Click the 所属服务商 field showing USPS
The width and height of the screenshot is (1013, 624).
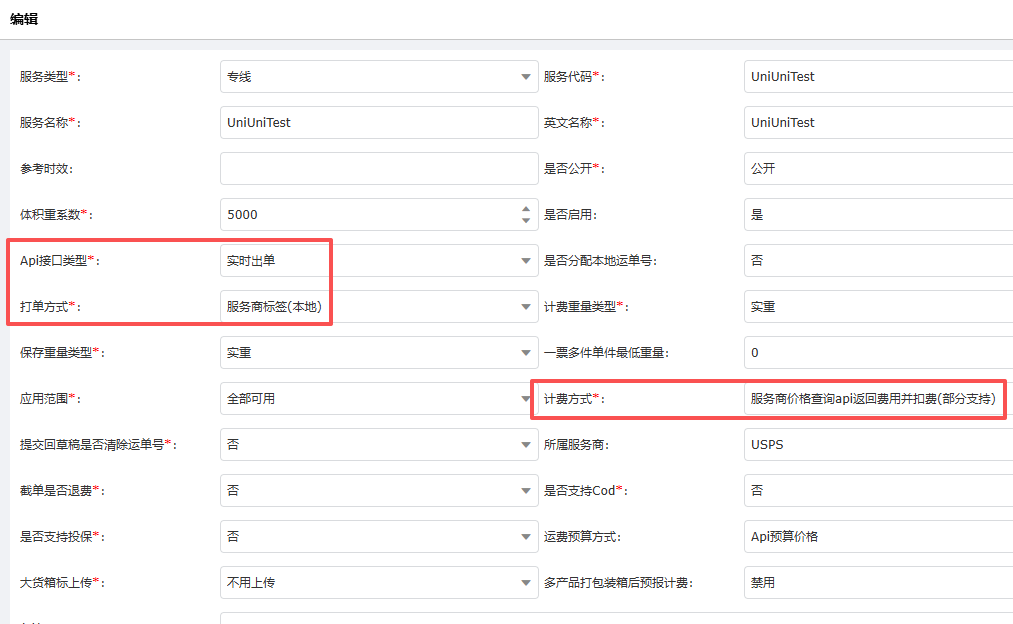coord(878,445)
